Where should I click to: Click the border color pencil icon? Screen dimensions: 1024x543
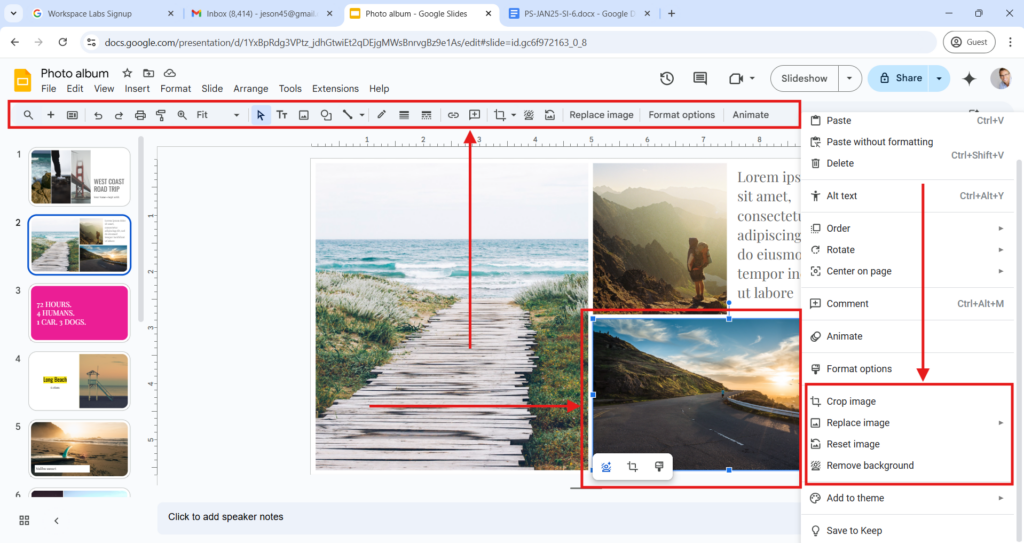381,115
